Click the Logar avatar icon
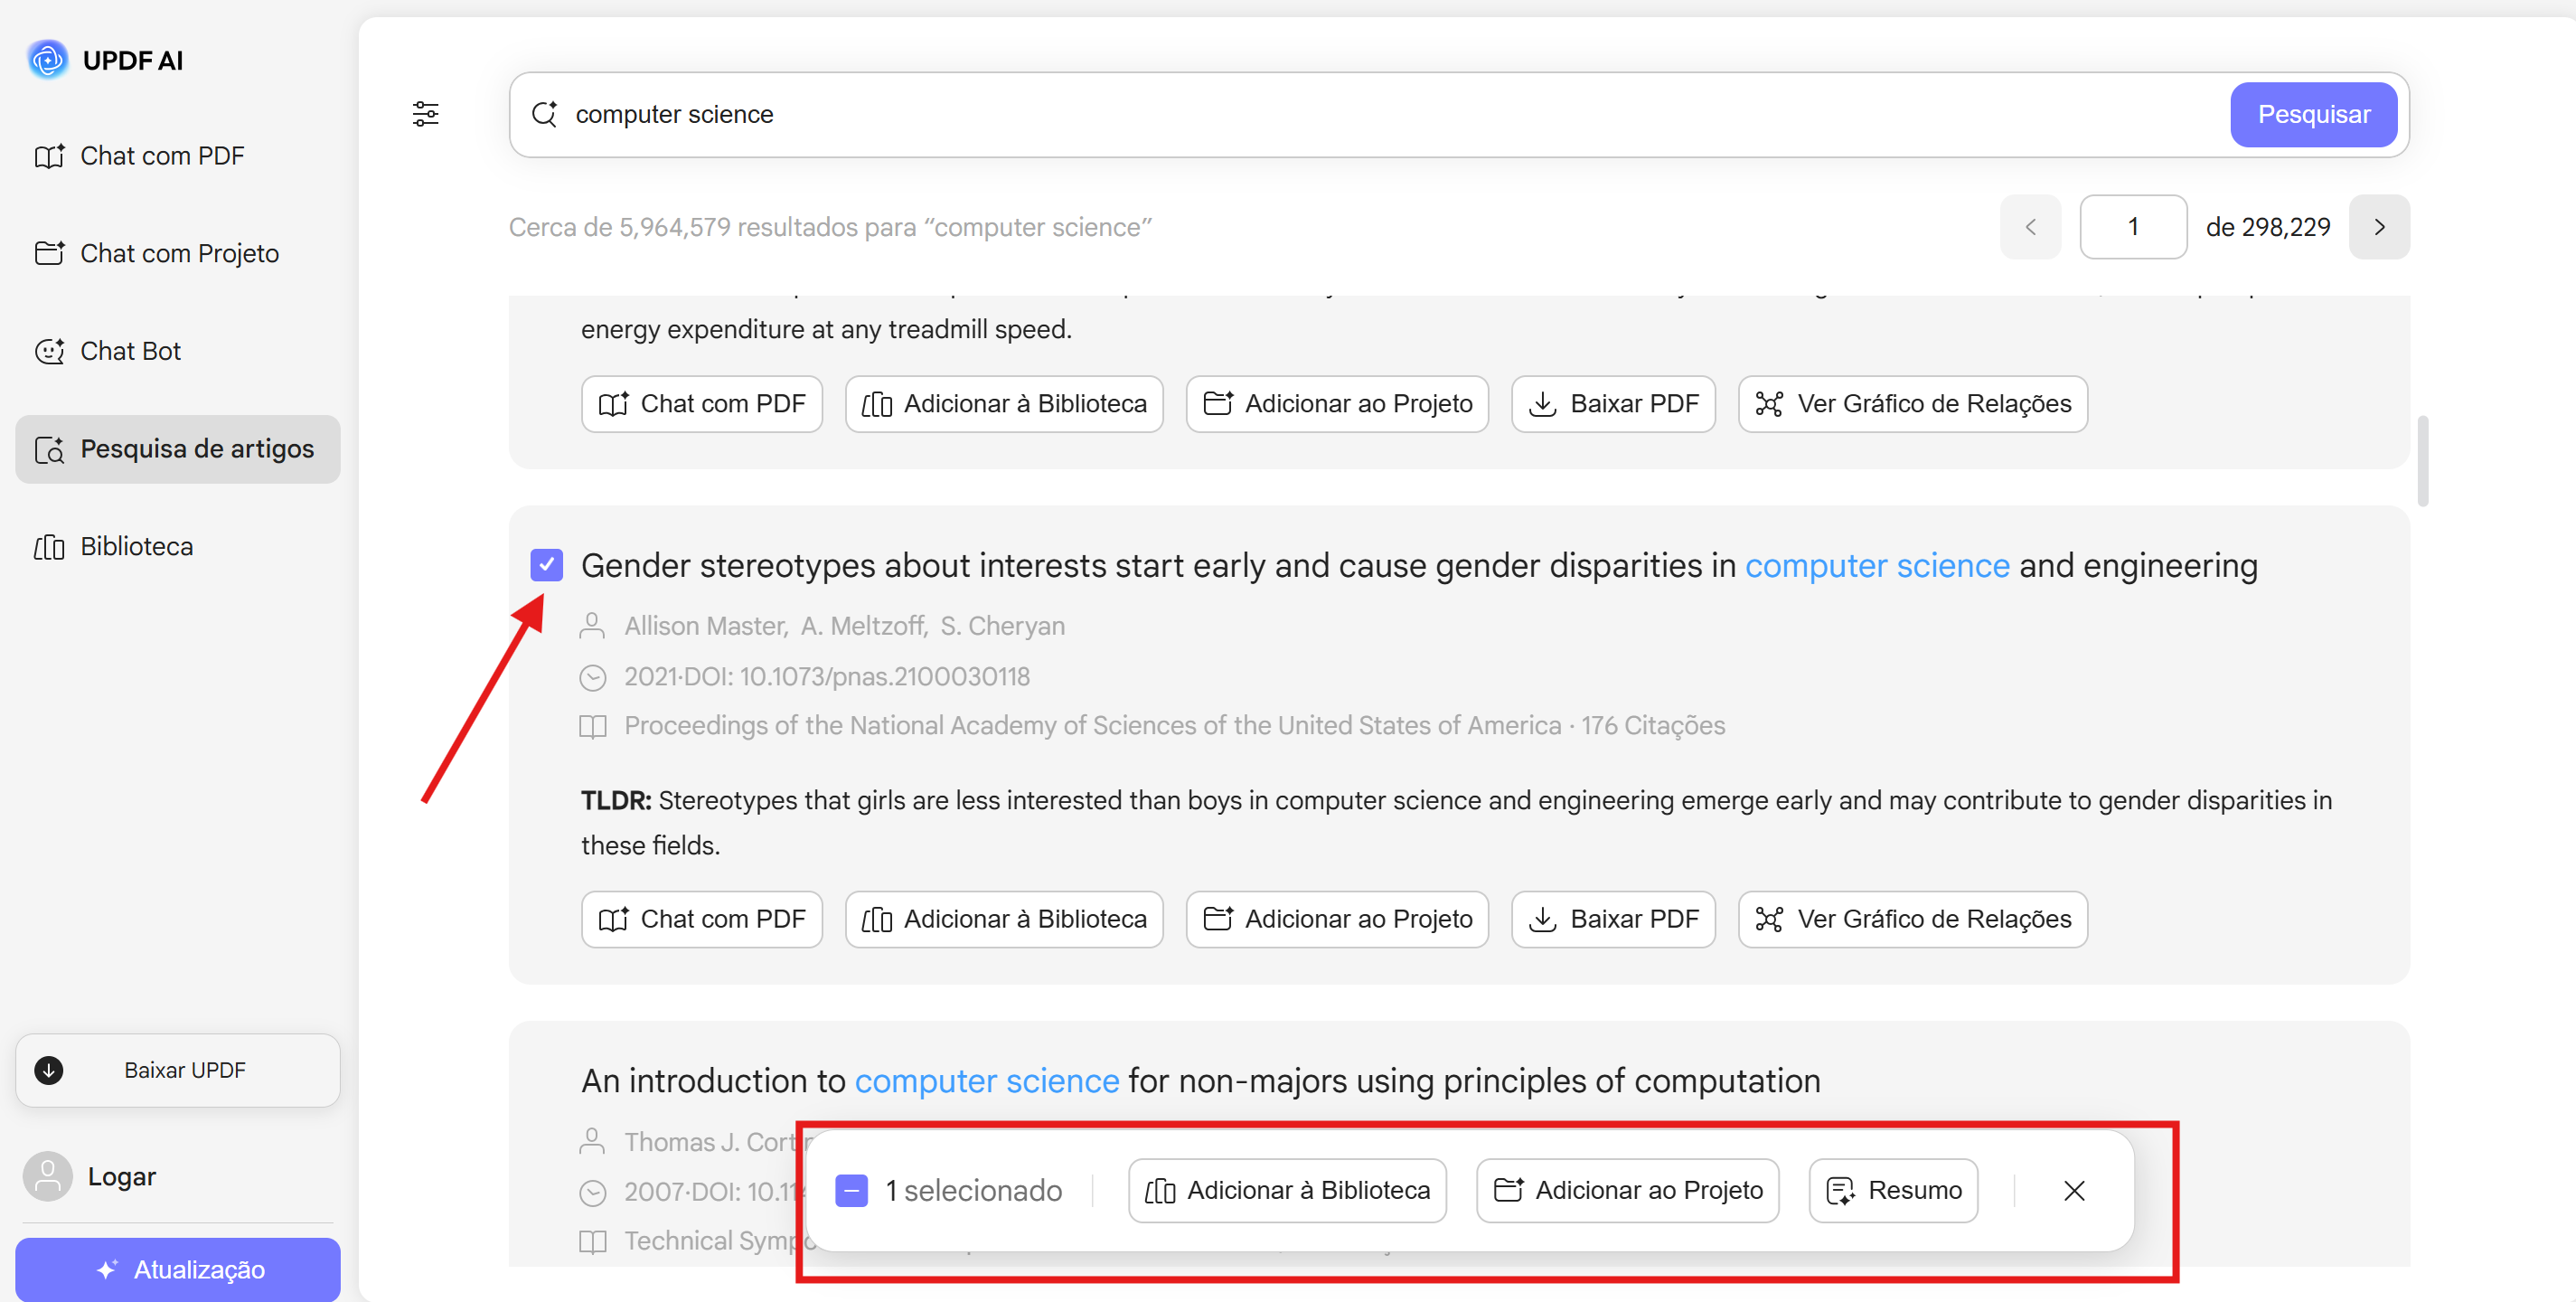Image resolution: width=2576 pixels, height=1302 pixels. click(x=48, y=1176)
